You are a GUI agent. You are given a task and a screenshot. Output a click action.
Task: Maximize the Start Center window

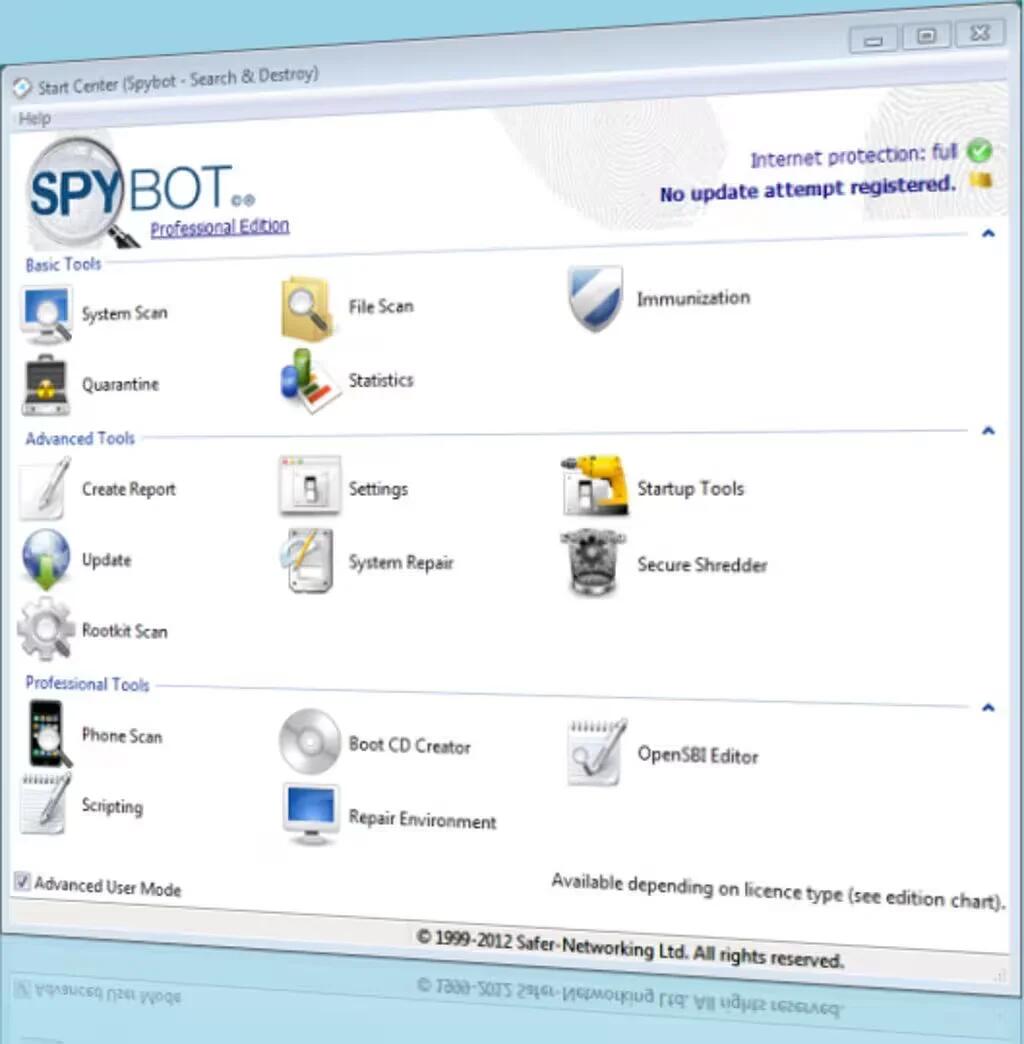click(926, 36)
